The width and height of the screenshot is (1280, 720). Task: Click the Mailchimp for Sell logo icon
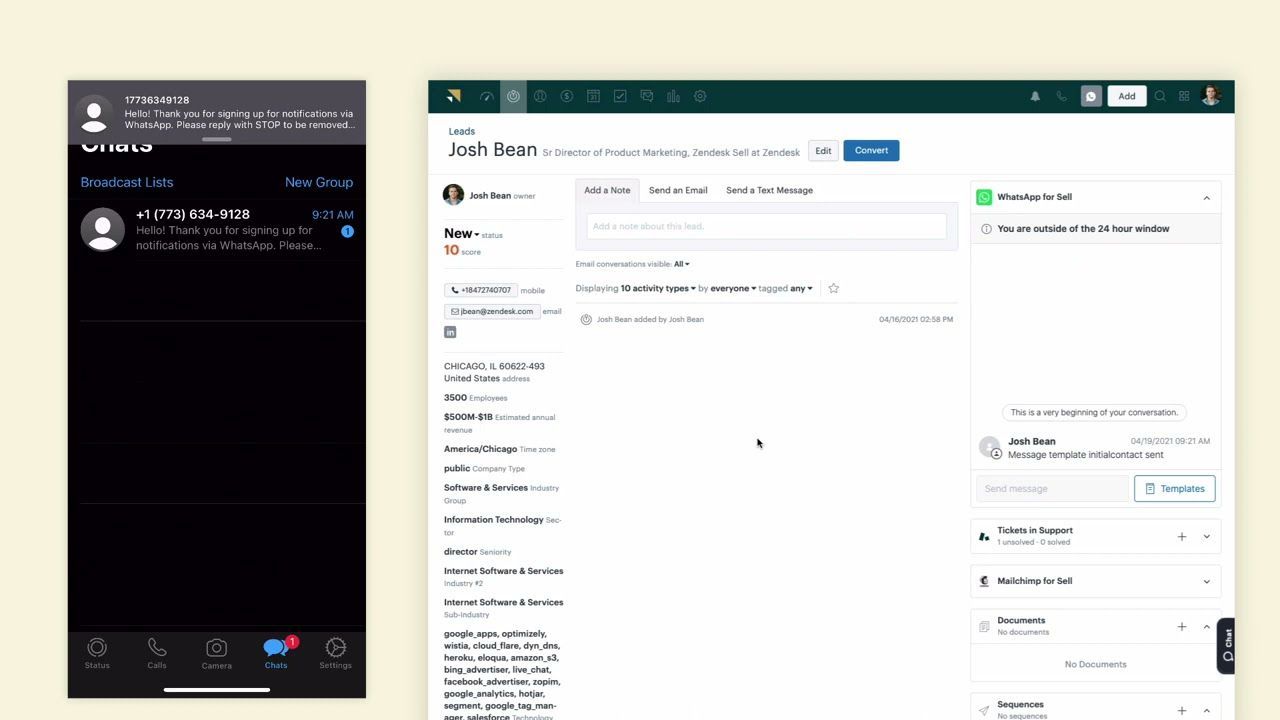pos(984,581)
